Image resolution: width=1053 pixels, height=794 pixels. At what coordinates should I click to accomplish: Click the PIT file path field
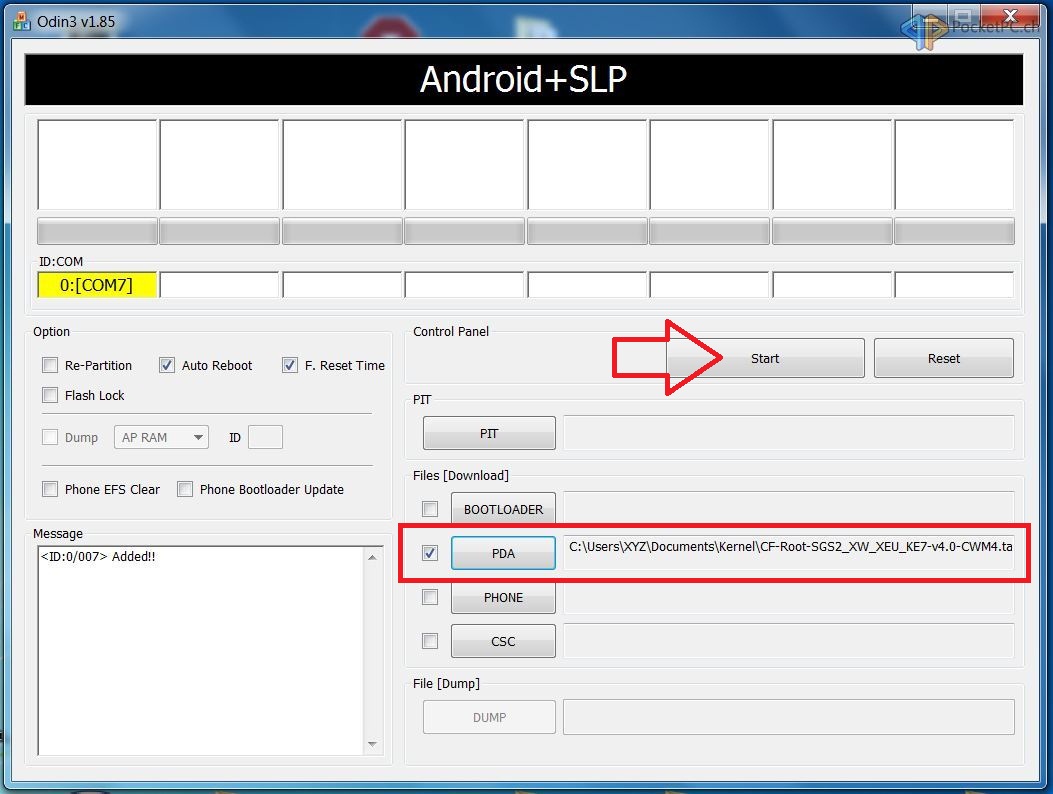point(788,433)
